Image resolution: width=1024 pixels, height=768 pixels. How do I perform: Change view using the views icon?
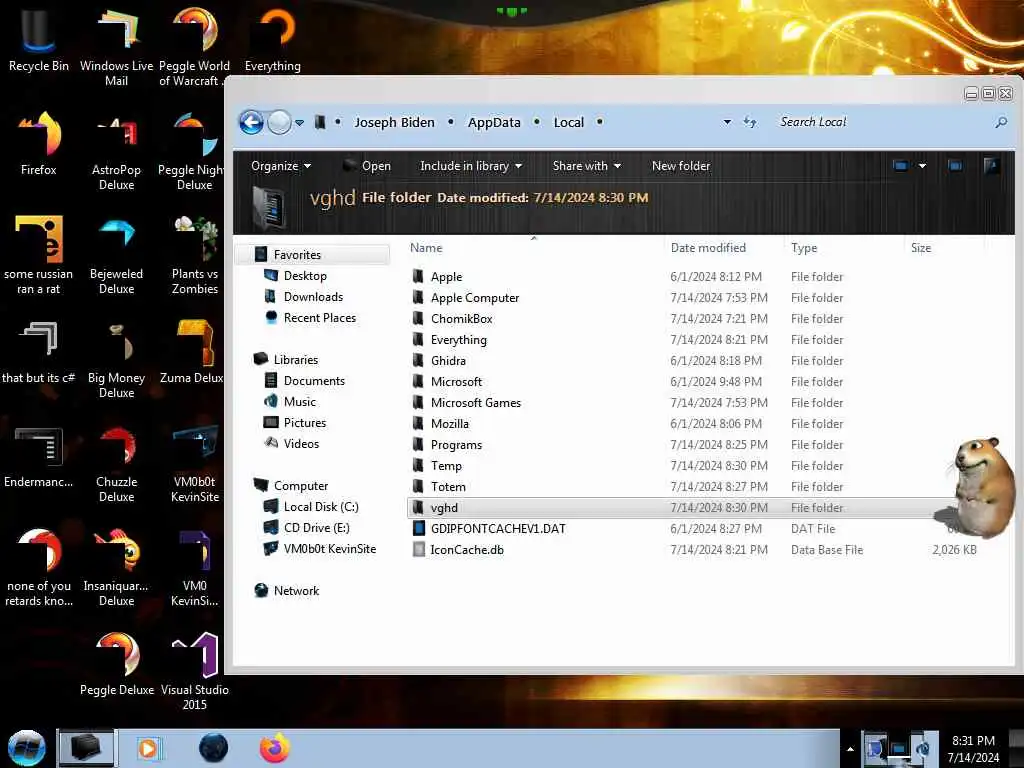point(900,166)
